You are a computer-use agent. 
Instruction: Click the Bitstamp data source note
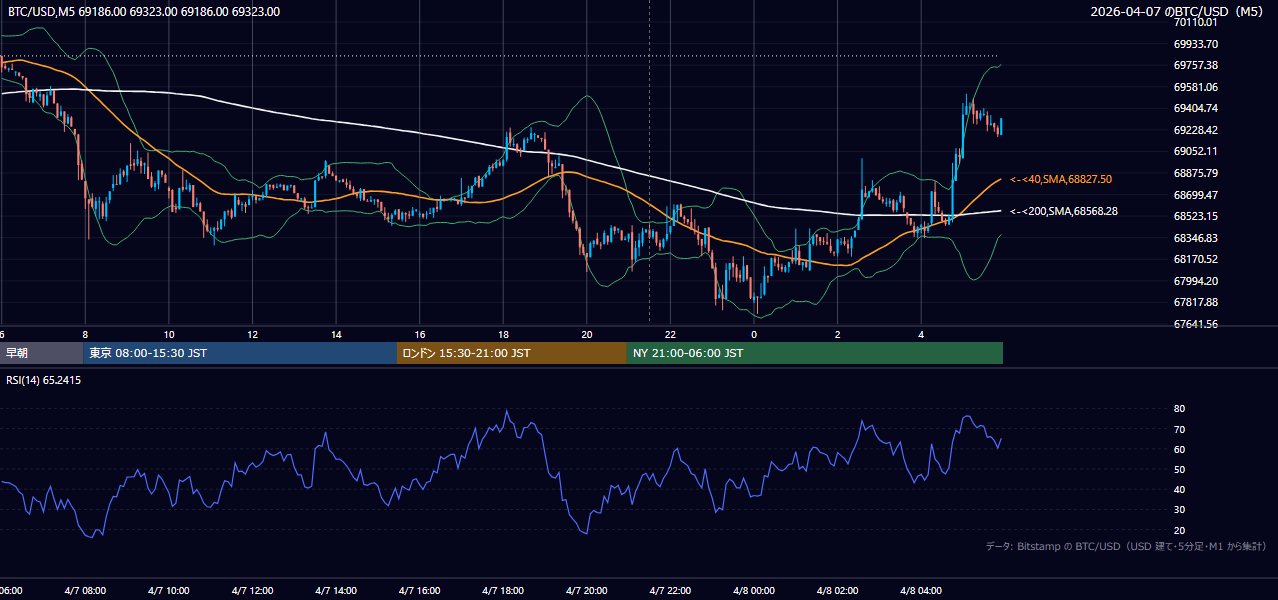click(x=1126, y=546)
